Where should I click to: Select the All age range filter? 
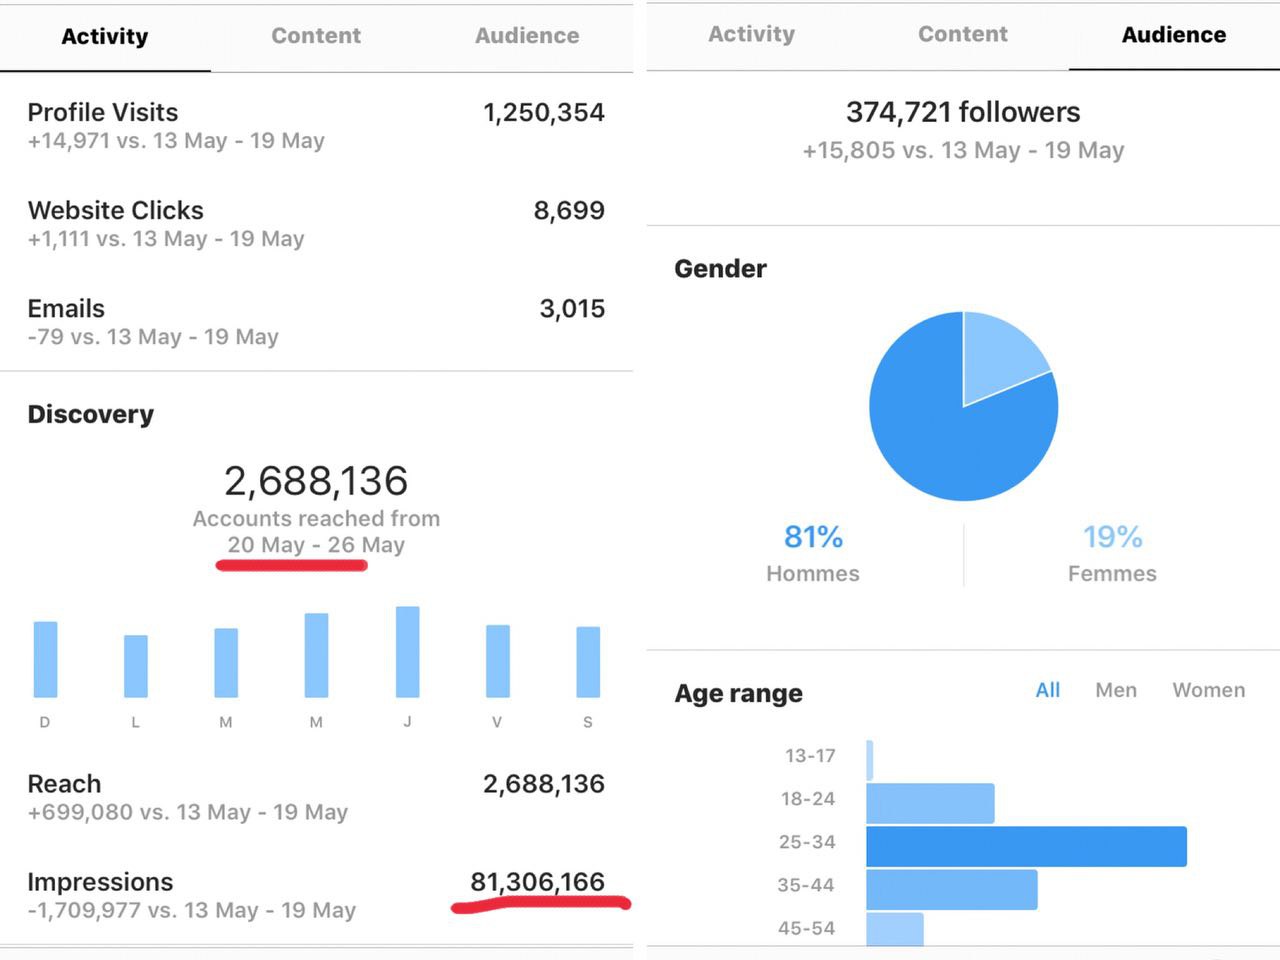click(1047, 690)
